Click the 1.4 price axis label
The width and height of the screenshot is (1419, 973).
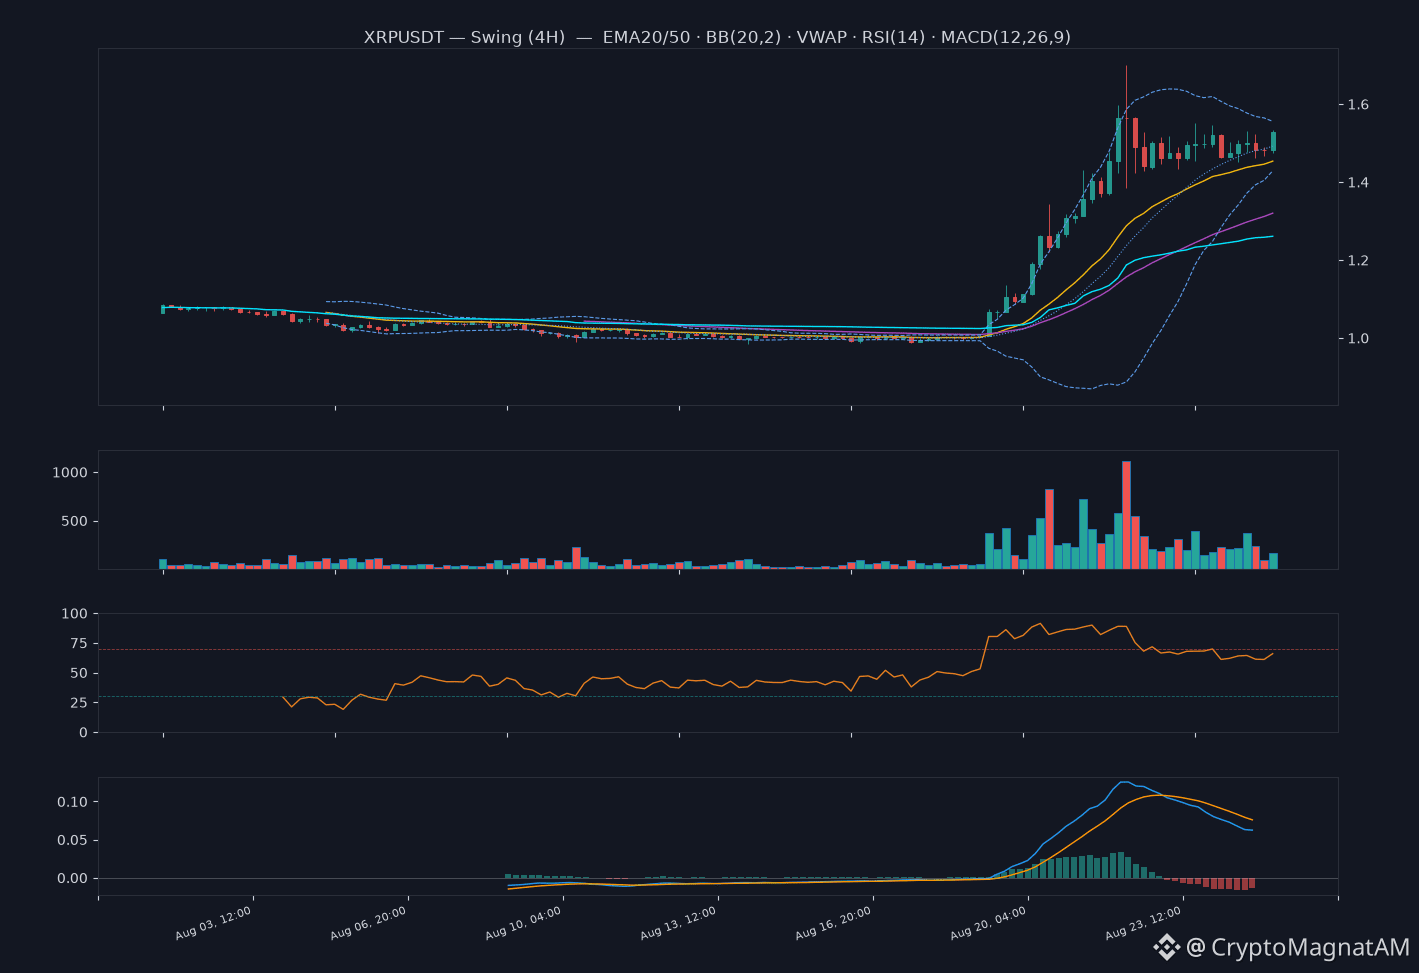(x=1358, y=183)
